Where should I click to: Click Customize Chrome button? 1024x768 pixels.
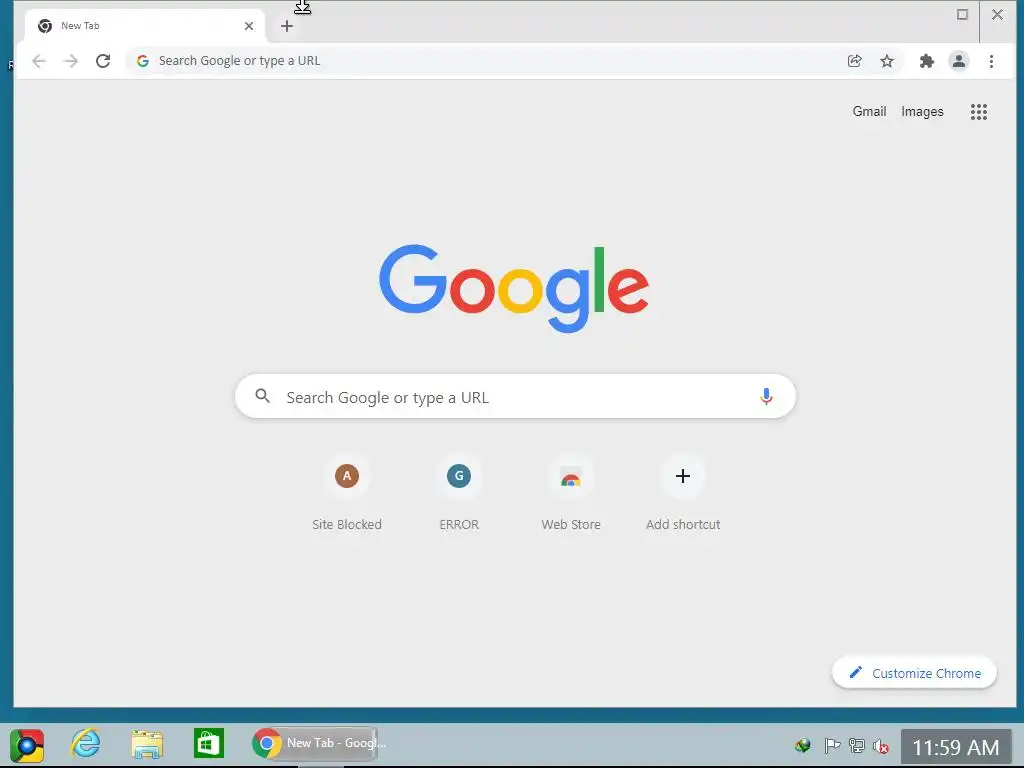914,673
